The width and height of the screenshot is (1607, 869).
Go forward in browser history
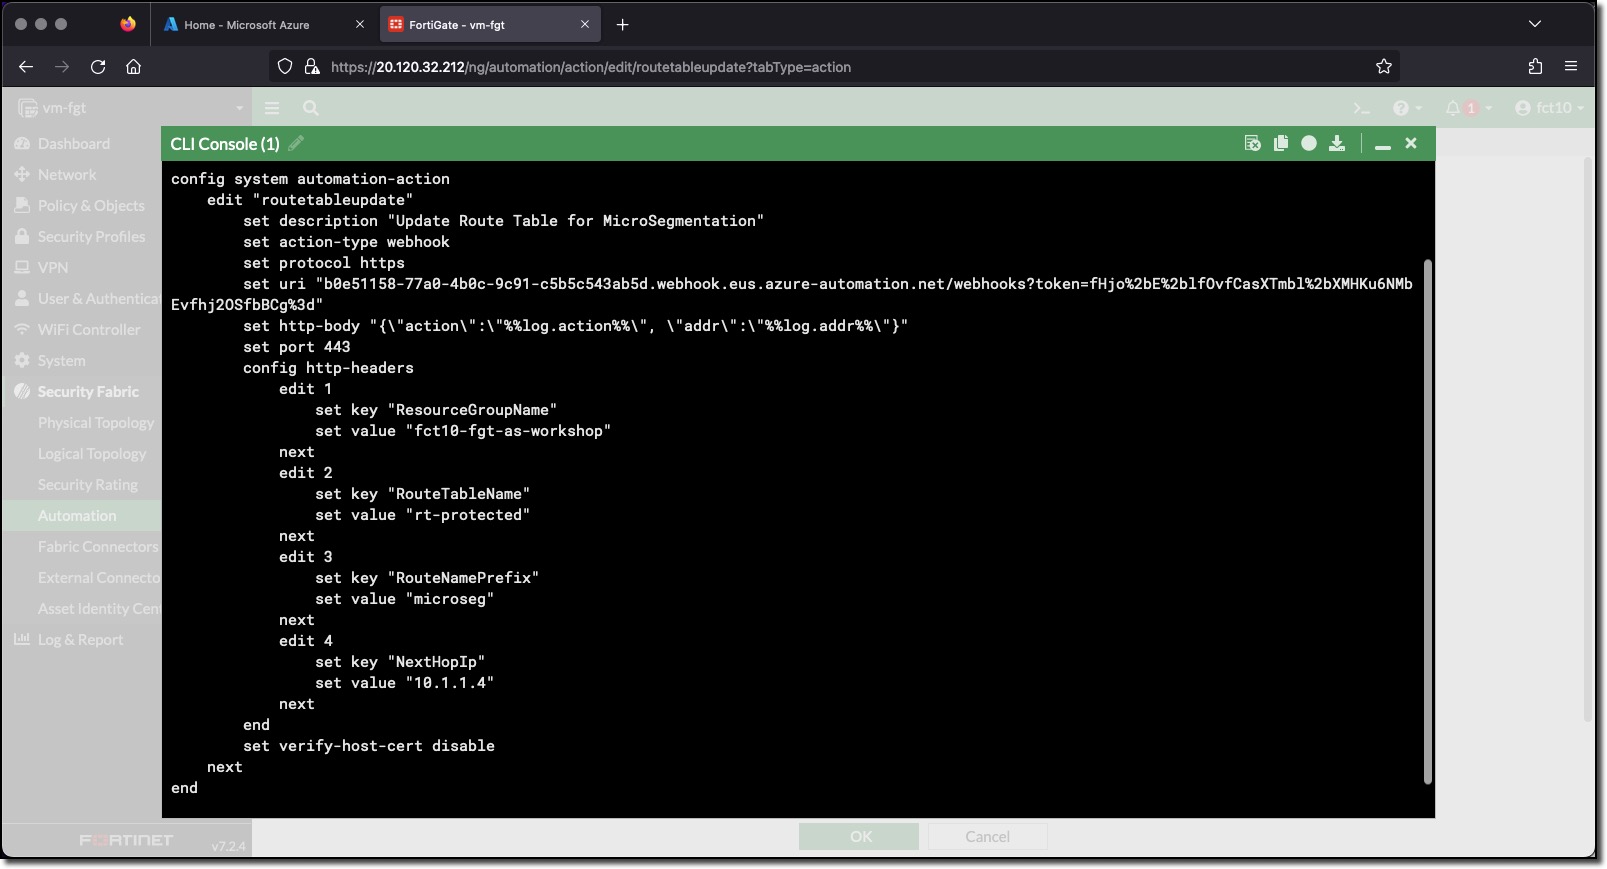(x=62, y=67)
